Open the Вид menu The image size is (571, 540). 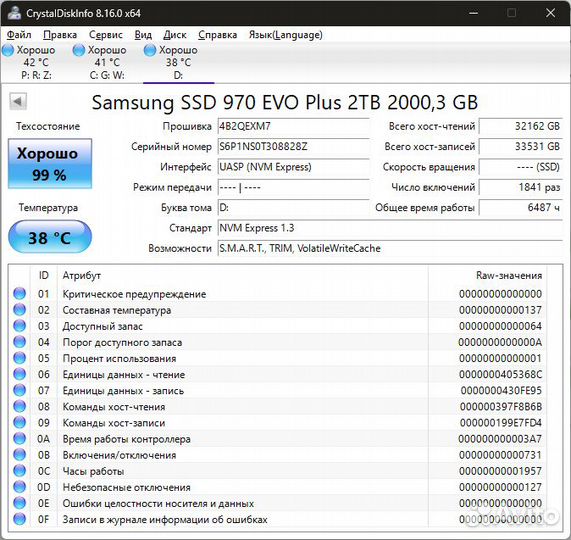coord(143,35)
